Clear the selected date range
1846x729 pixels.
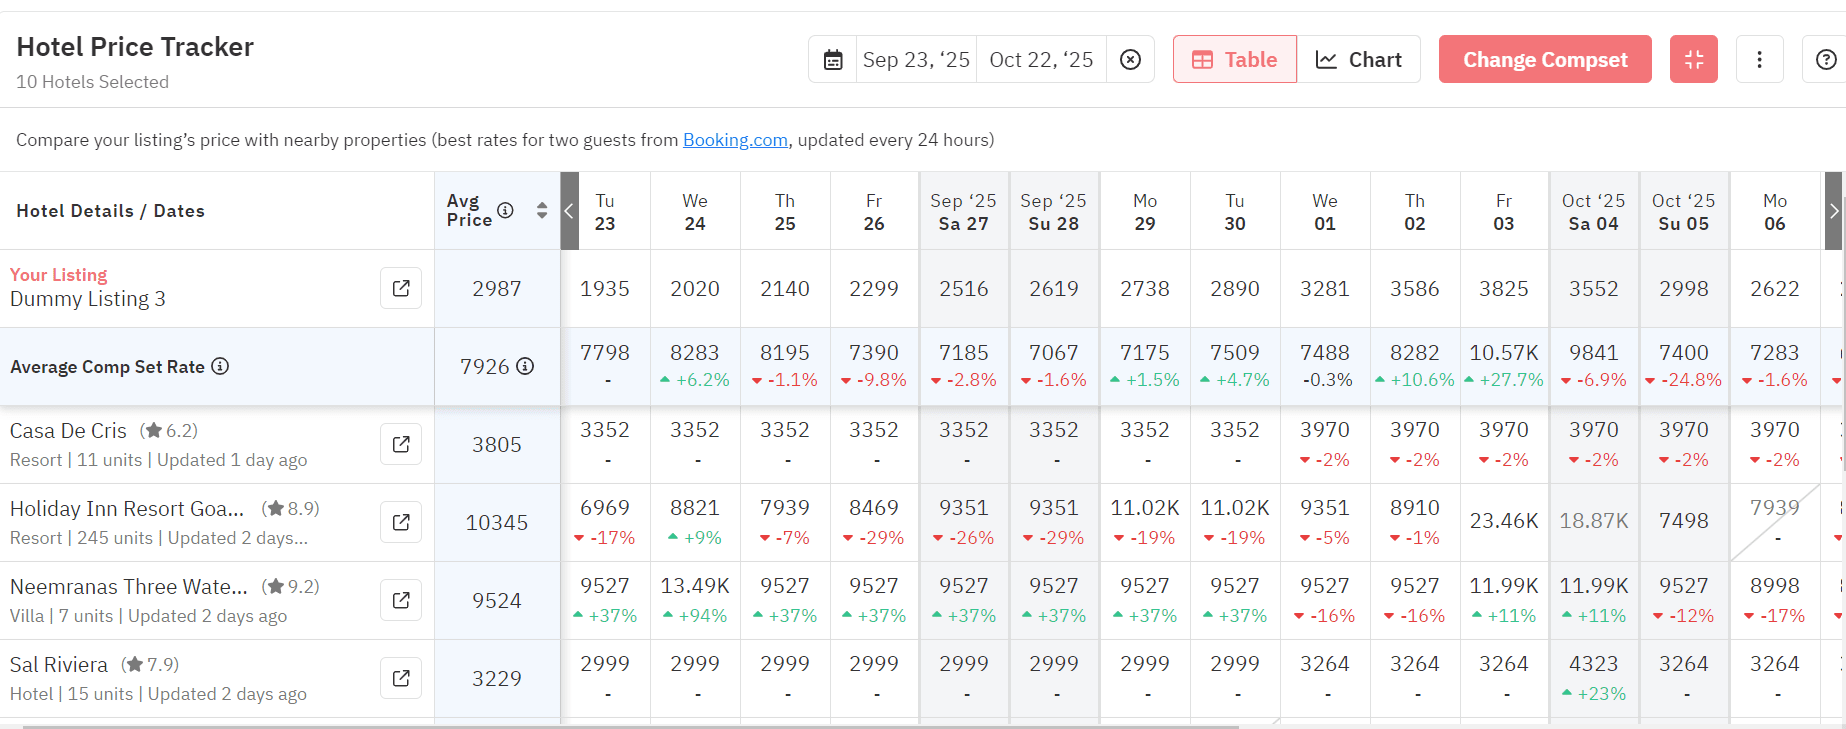[x=1130, y=60]
